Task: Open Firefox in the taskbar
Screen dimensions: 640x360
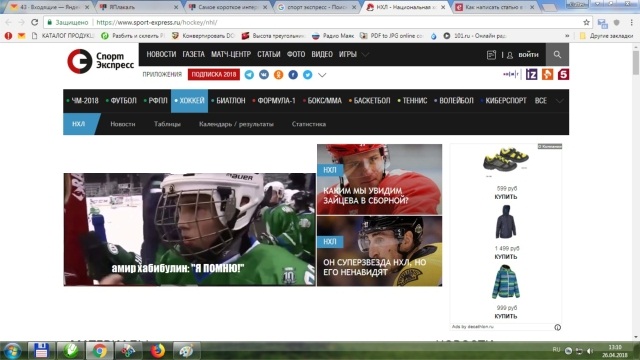Action: click(x=158, y=351)
